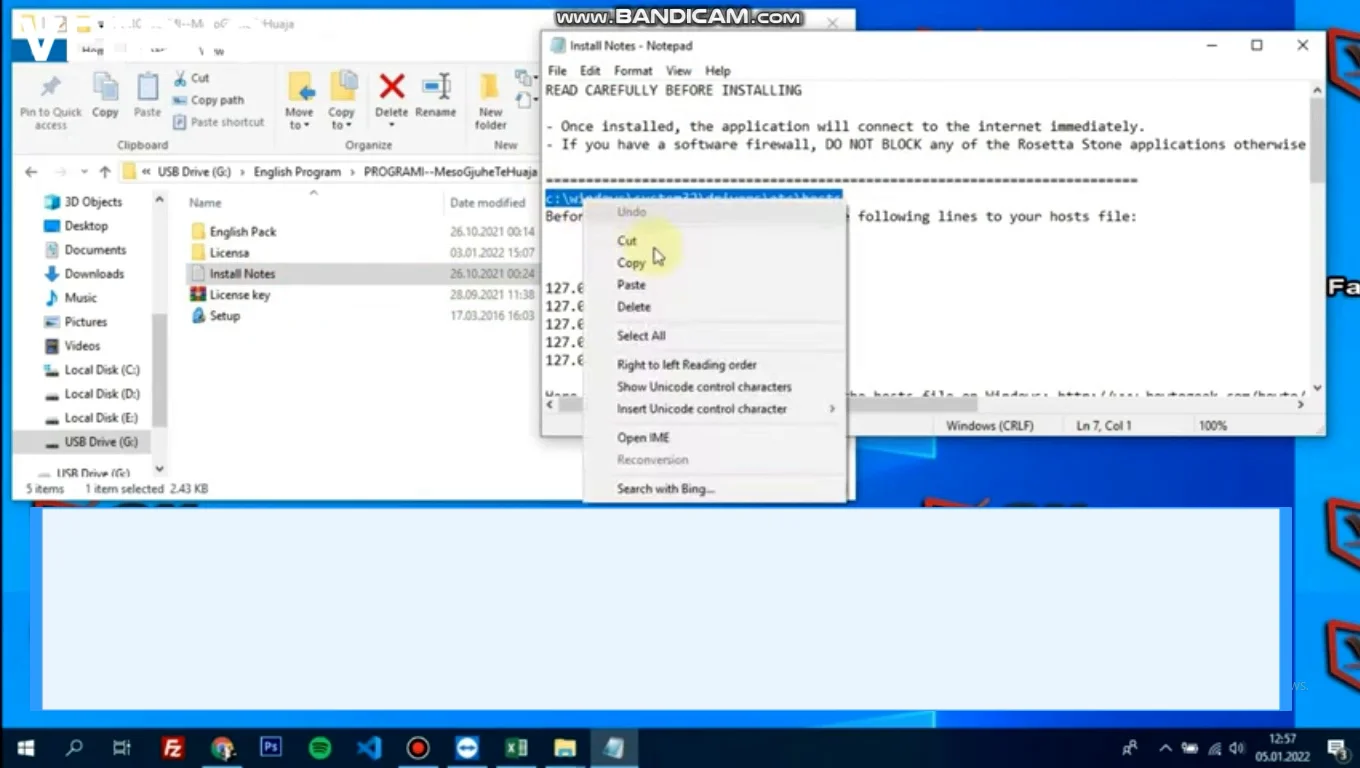
Task: Open Visual Studio Code from taskbar
Action: pos(369,748)
